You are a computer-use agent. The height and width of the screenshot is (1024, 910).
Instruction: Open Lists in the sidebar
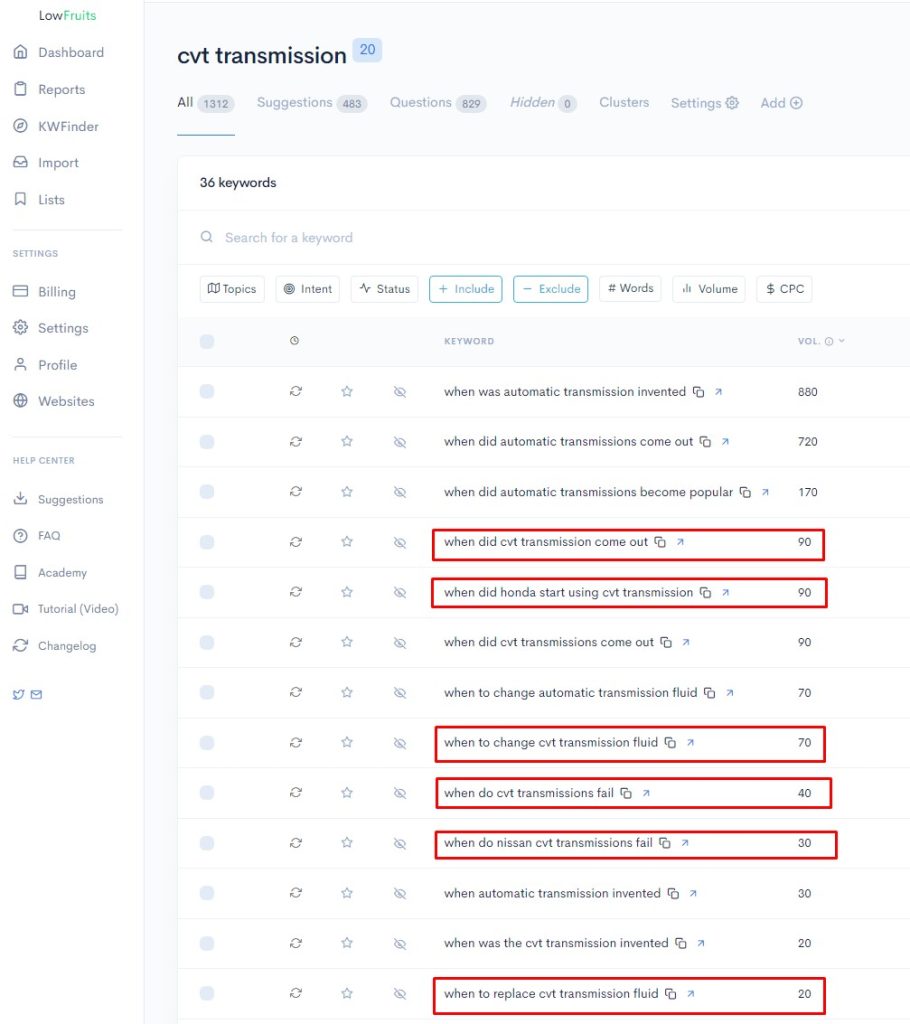click(39, 200)
